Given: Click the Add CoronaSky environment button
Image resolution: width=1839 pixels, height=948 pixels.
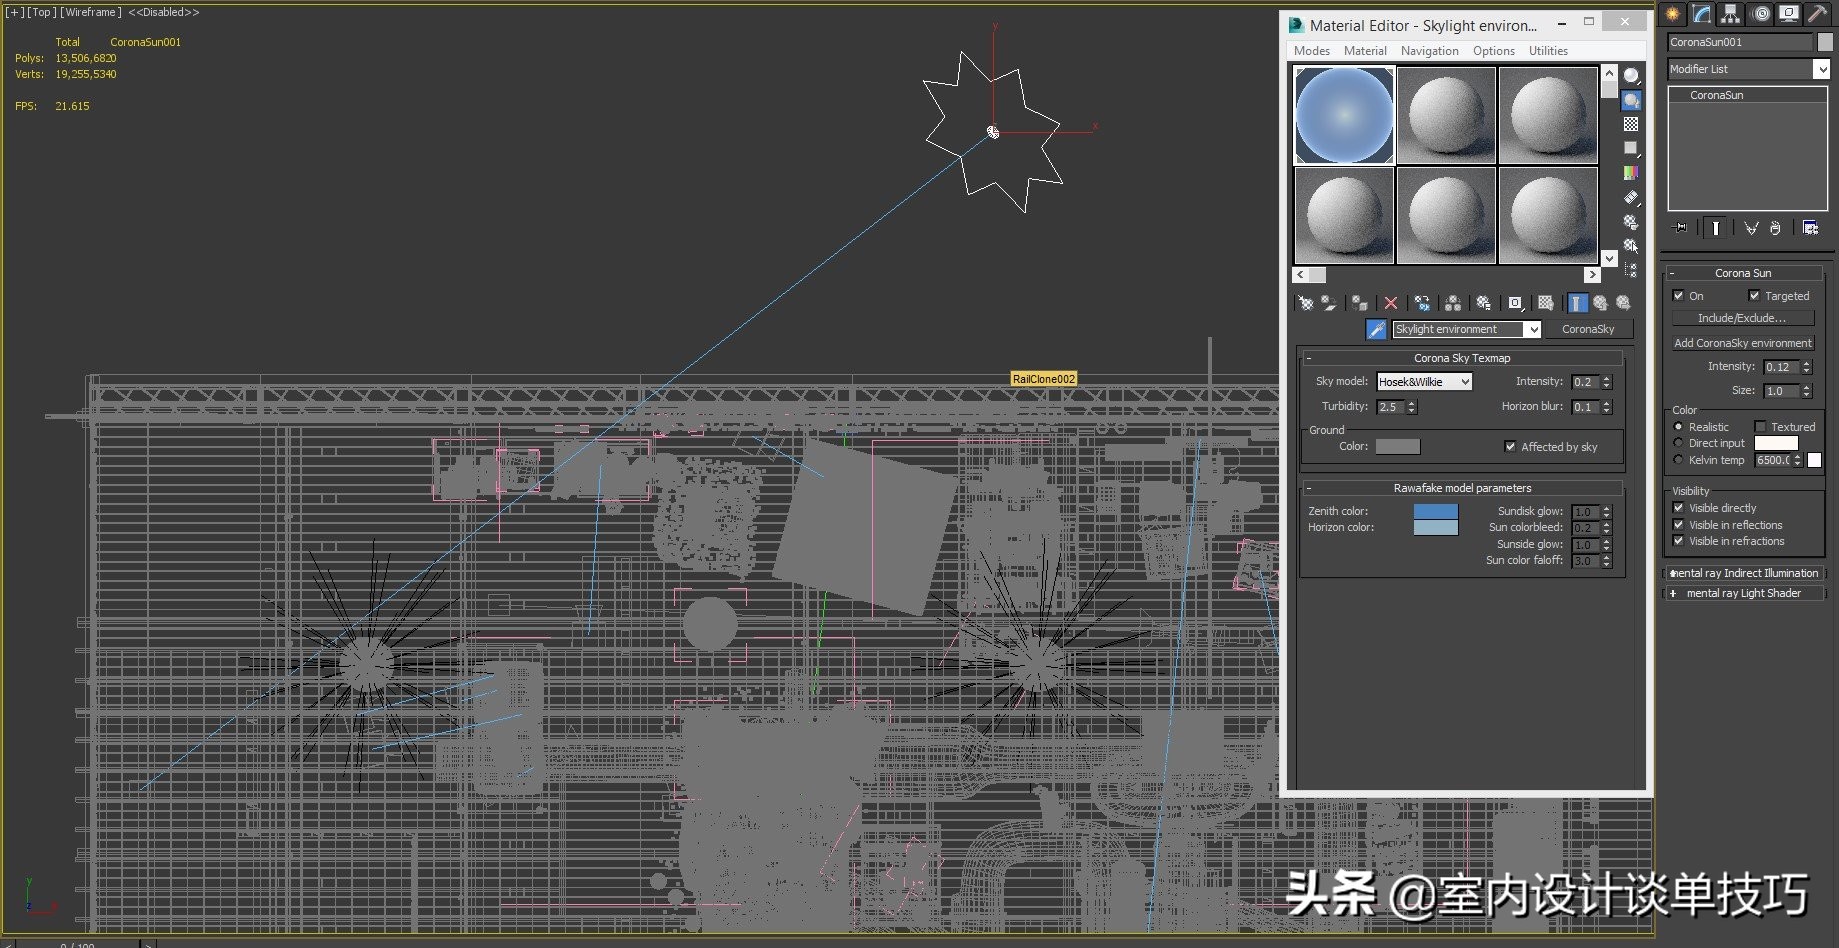Looking at the screenshot, I should coord(1743,342).
